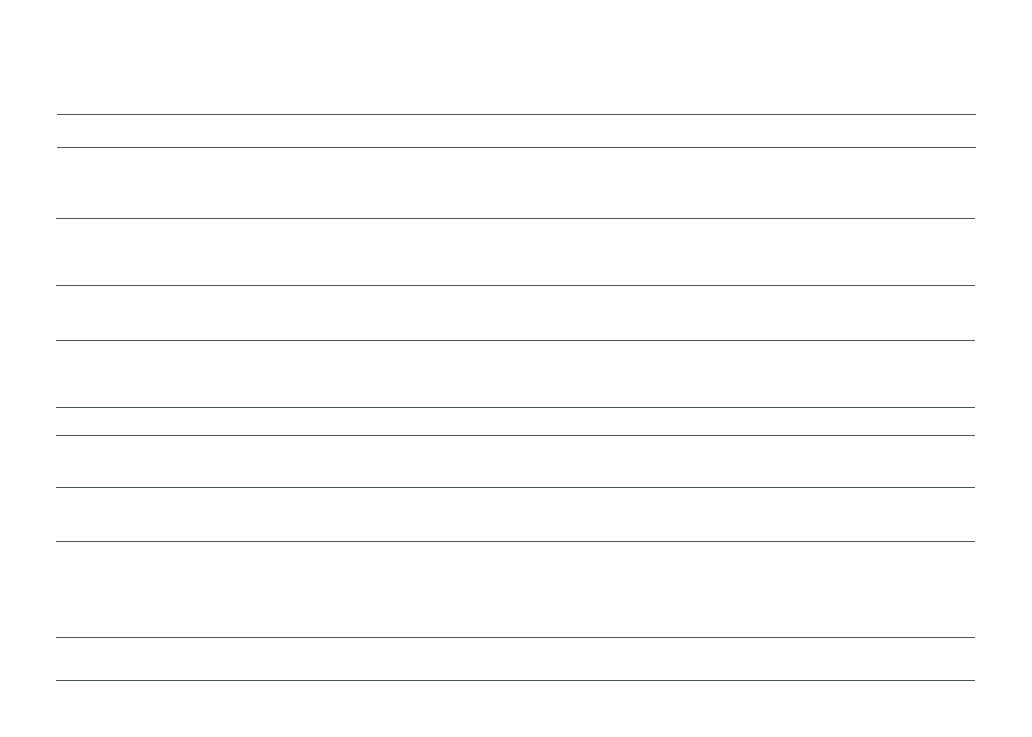Click the thin empty header row at top
This screenshot has width=1032, height=737.
coord(516,131)
